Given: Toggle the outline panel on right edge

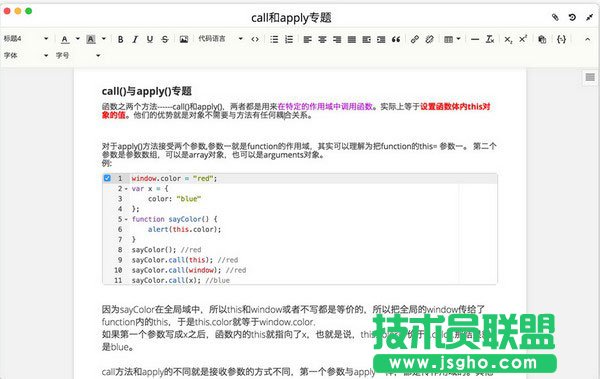Looking at the screenshot, I should 590,77.
